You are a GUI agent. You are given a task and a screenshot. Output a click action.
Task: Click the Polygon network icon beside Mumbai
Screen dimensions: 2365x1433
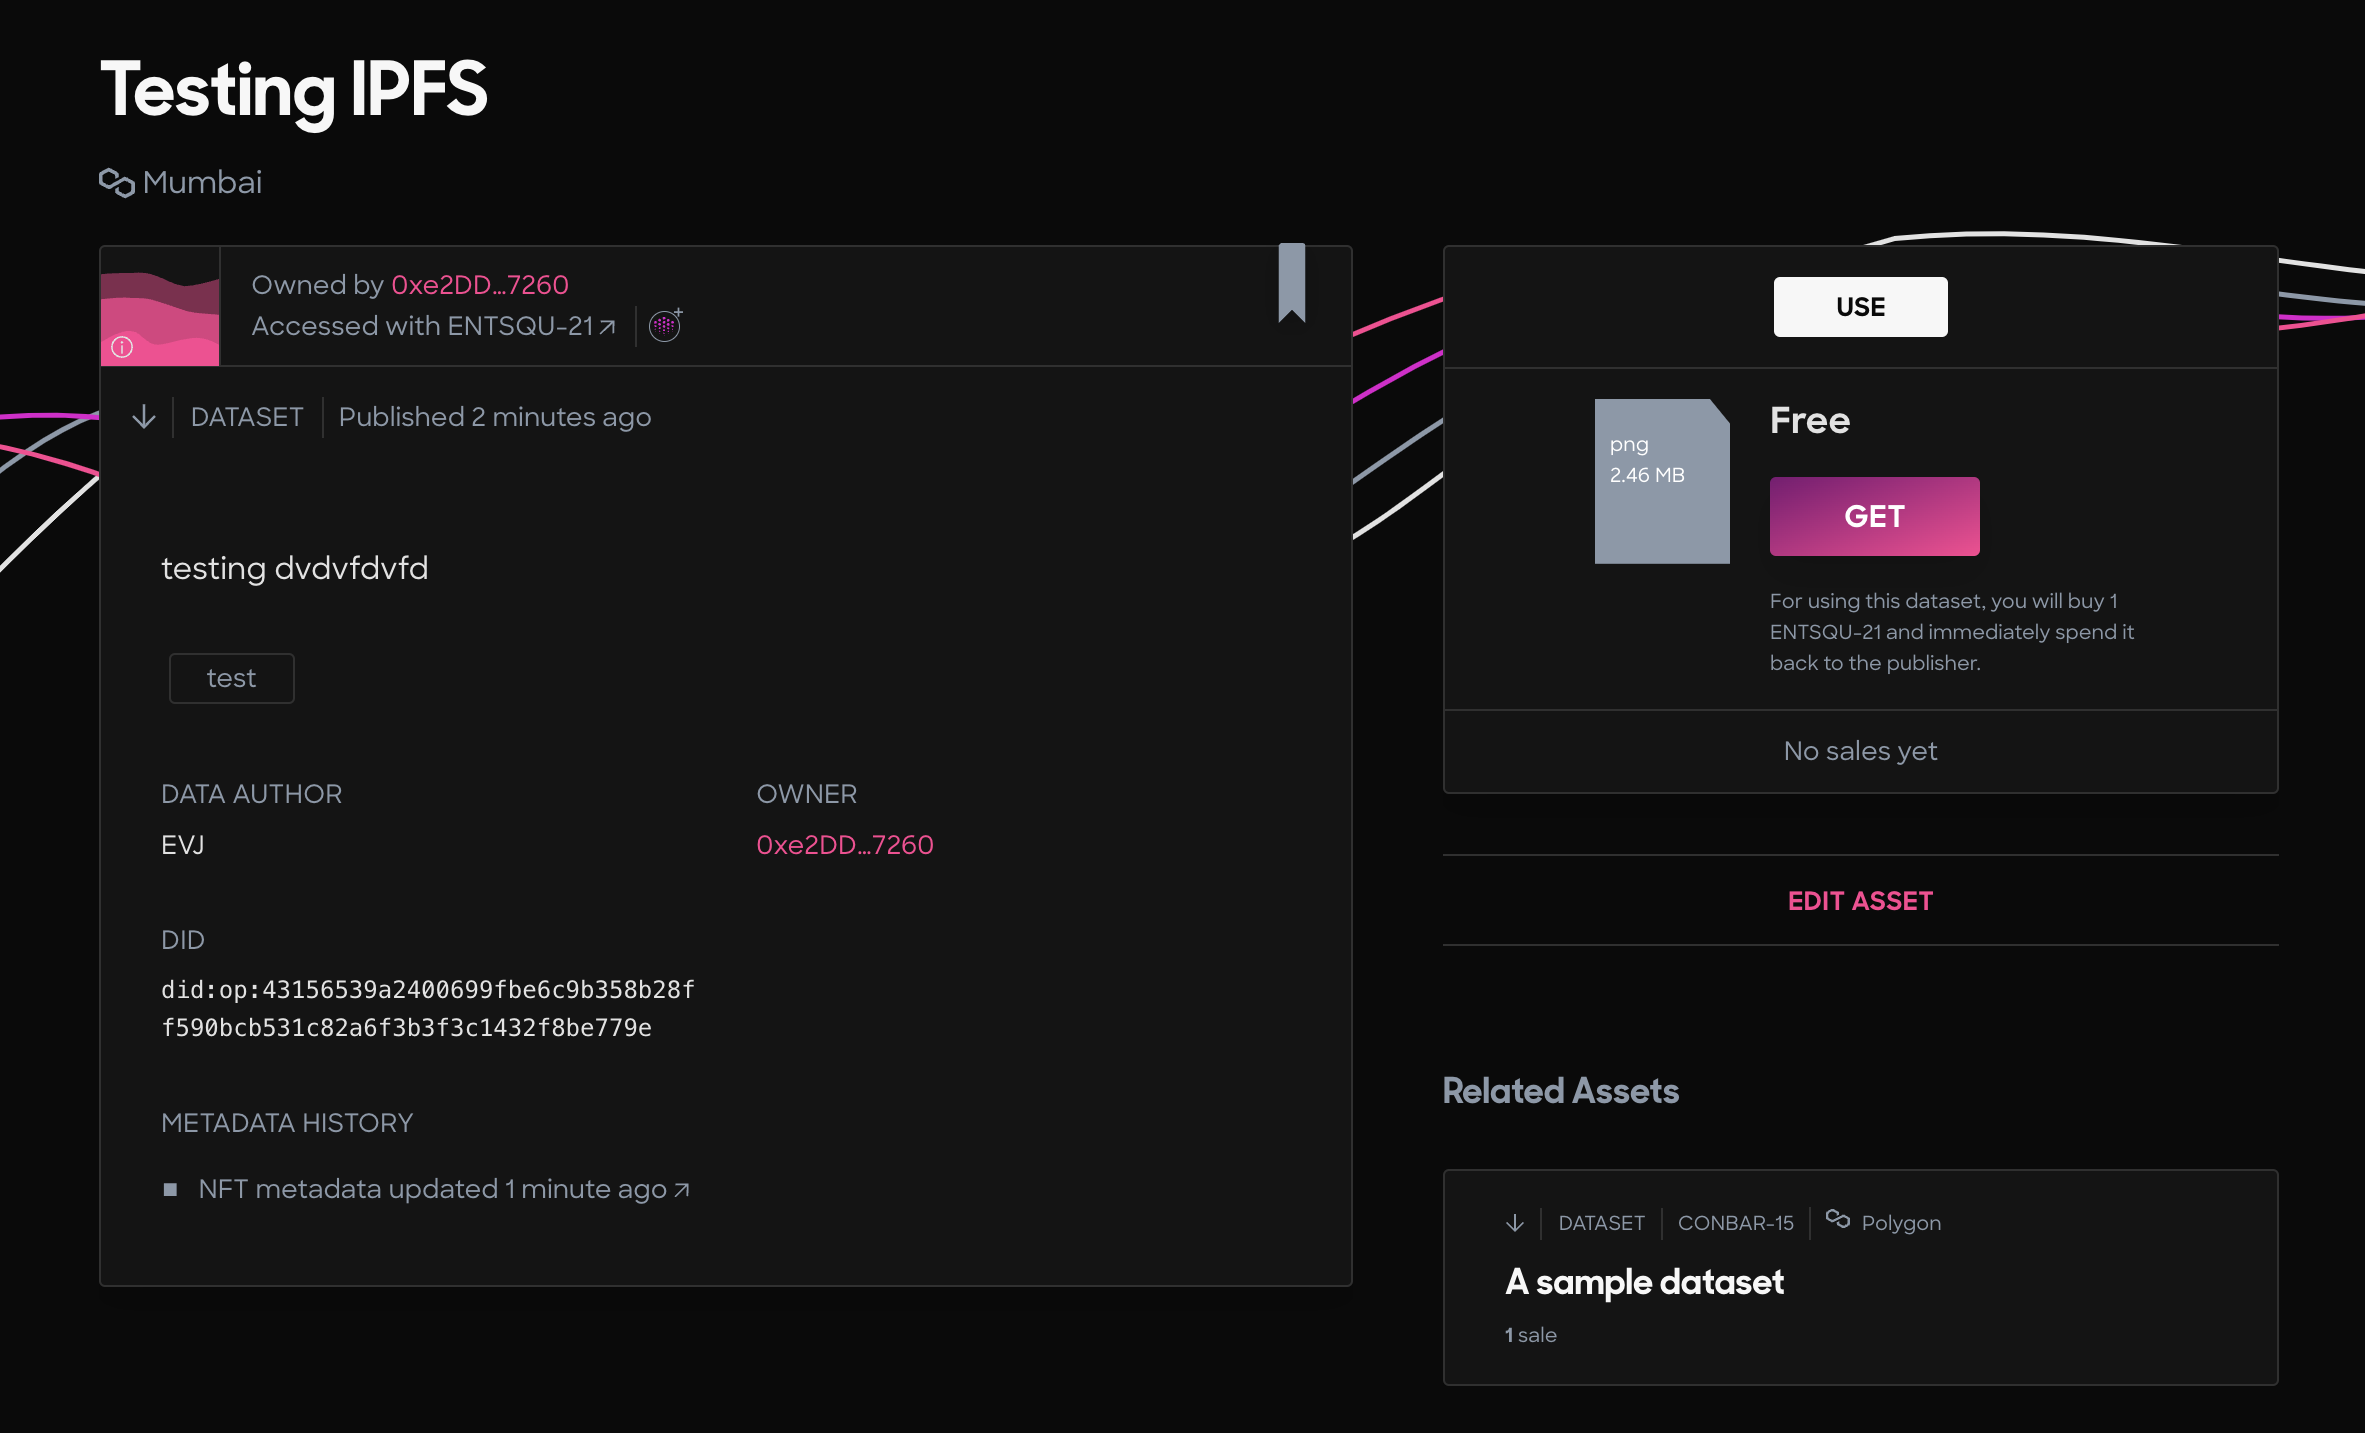[117, 182]
